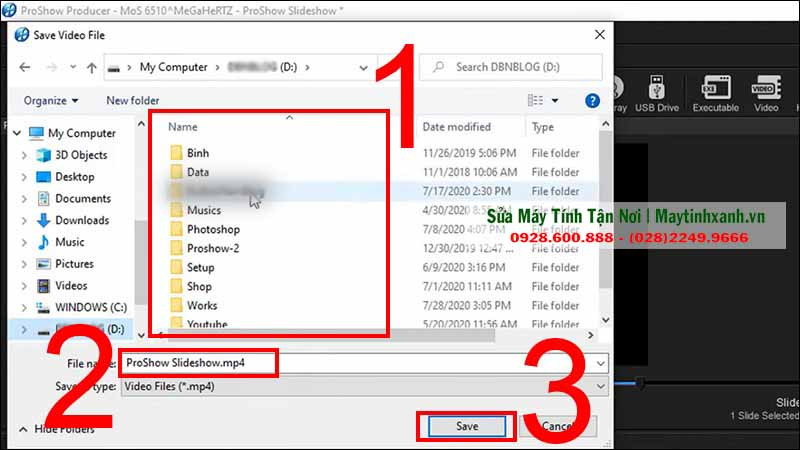Screen dimensions: 800x450
Task: Click the scroll right arrow of file list
Action: click(590, 335)
